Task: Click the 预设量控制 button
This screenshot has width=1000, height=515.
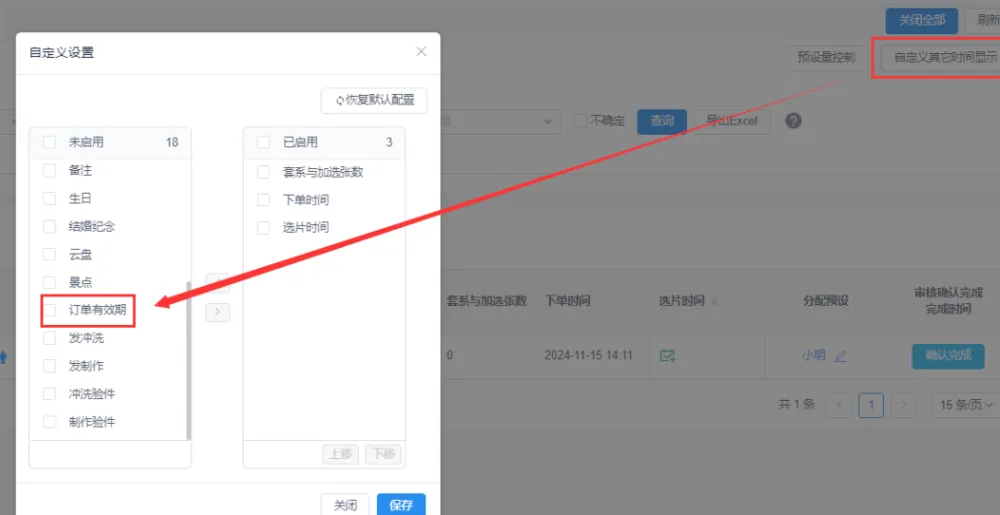Action: pos(825,58)
